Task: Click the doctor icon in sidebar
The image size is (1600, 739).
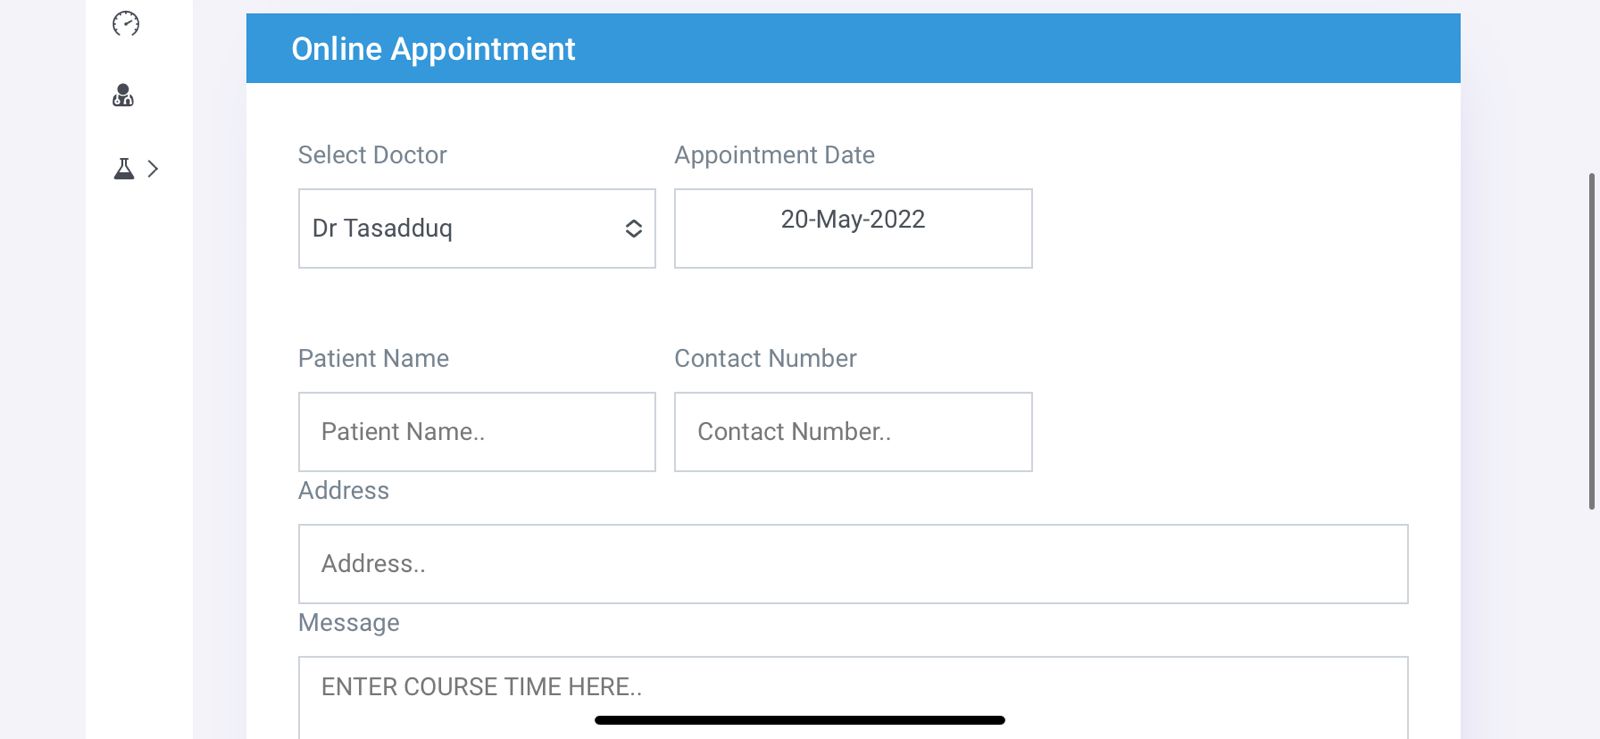Action: click(123, 96)
